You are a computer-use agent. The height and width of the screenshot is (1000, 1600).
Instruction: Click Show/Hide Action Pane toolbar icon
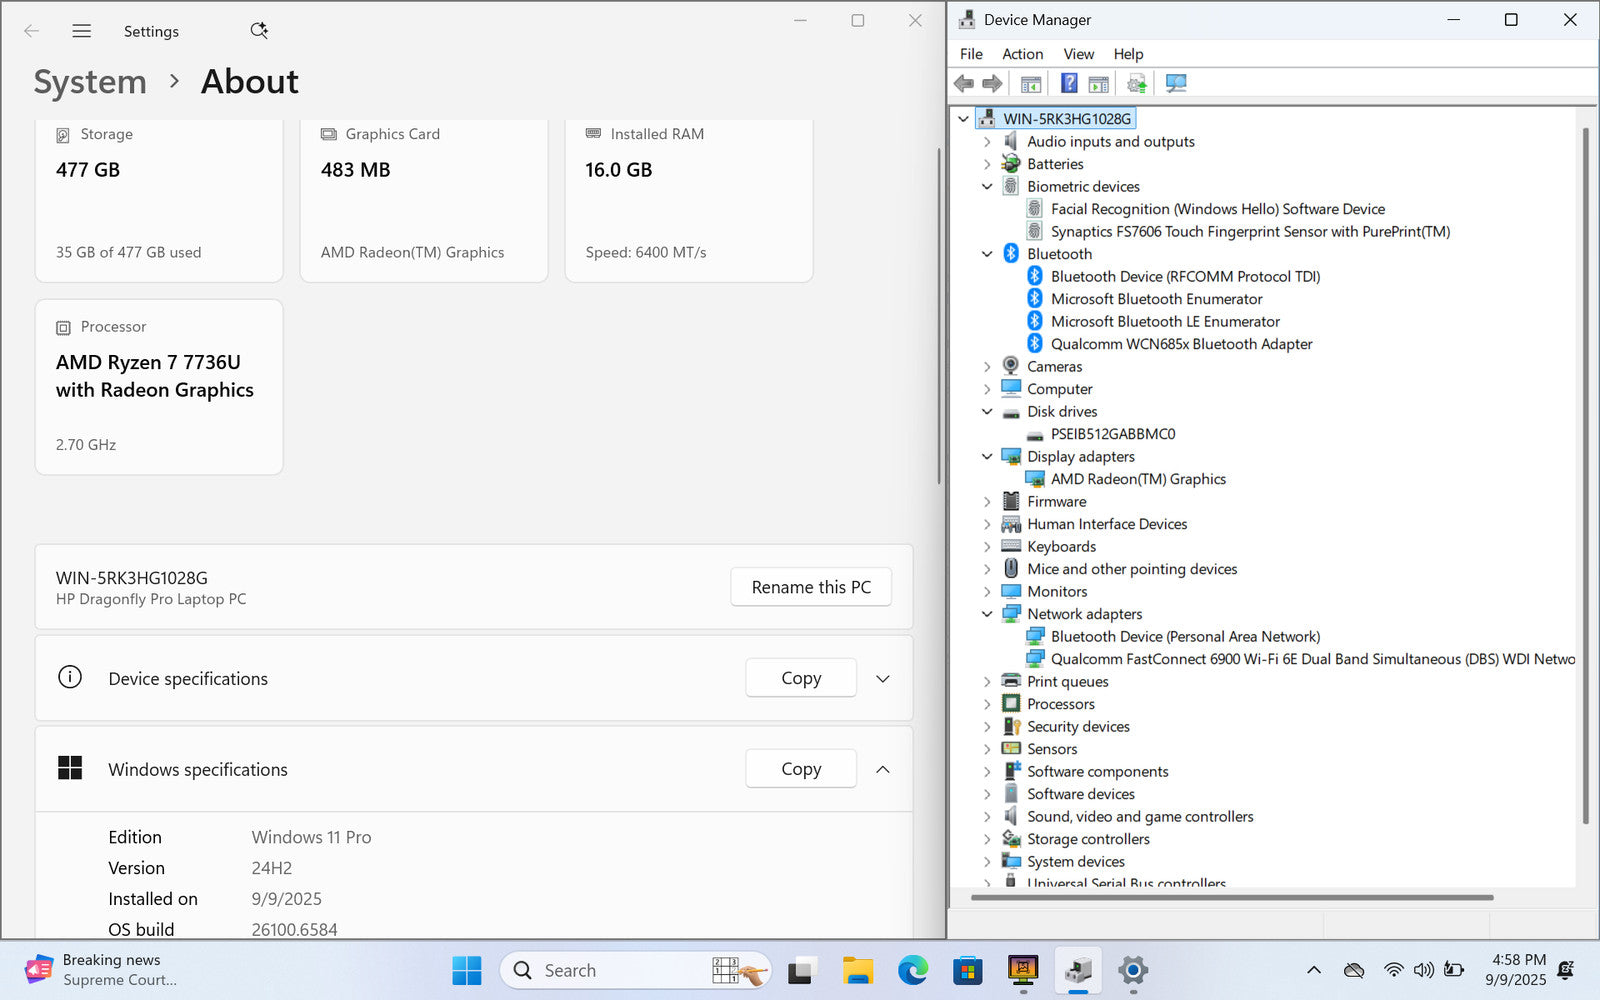1098,84
